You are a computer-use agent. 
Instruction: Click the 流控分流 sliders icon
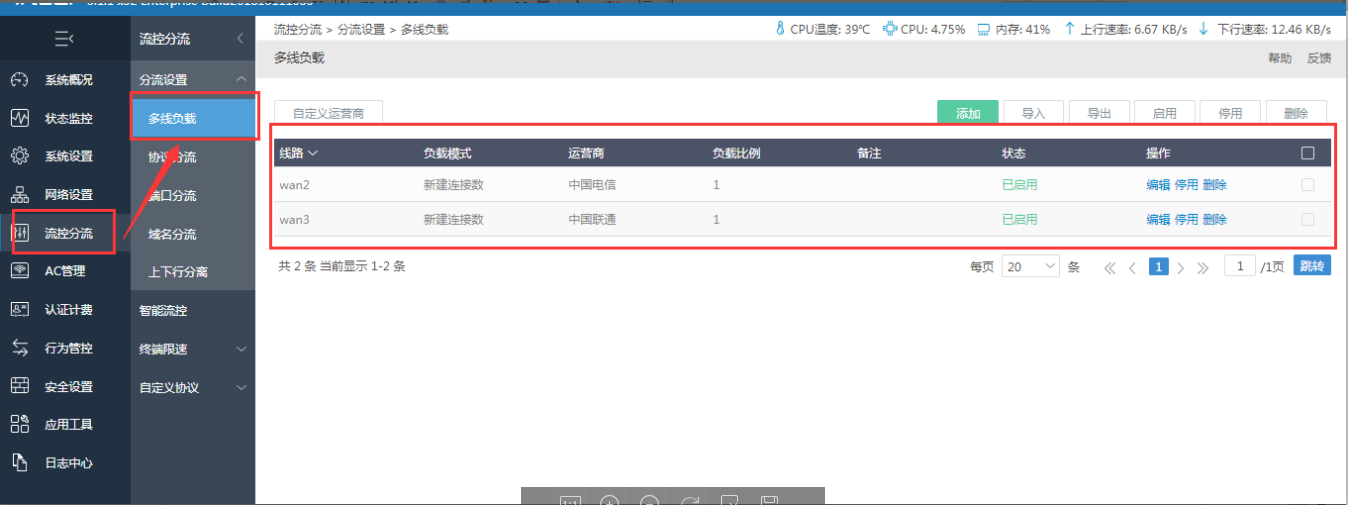click(x=19, y=233)
